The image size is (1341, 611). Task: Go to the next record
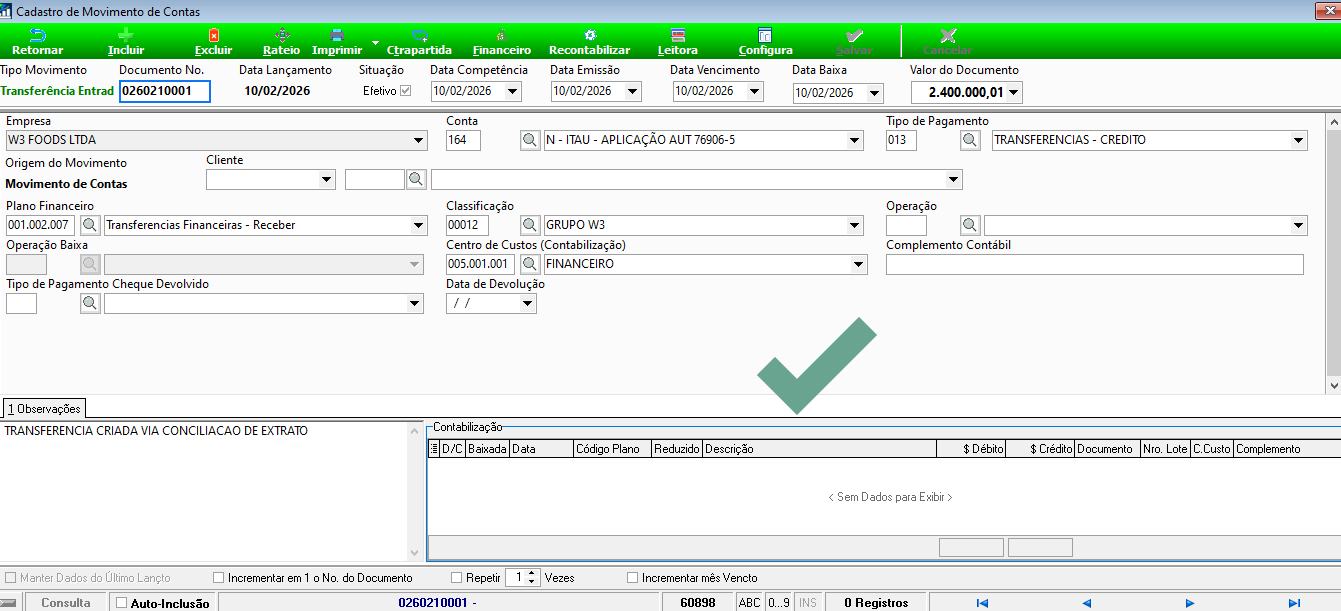[1190, 603]
